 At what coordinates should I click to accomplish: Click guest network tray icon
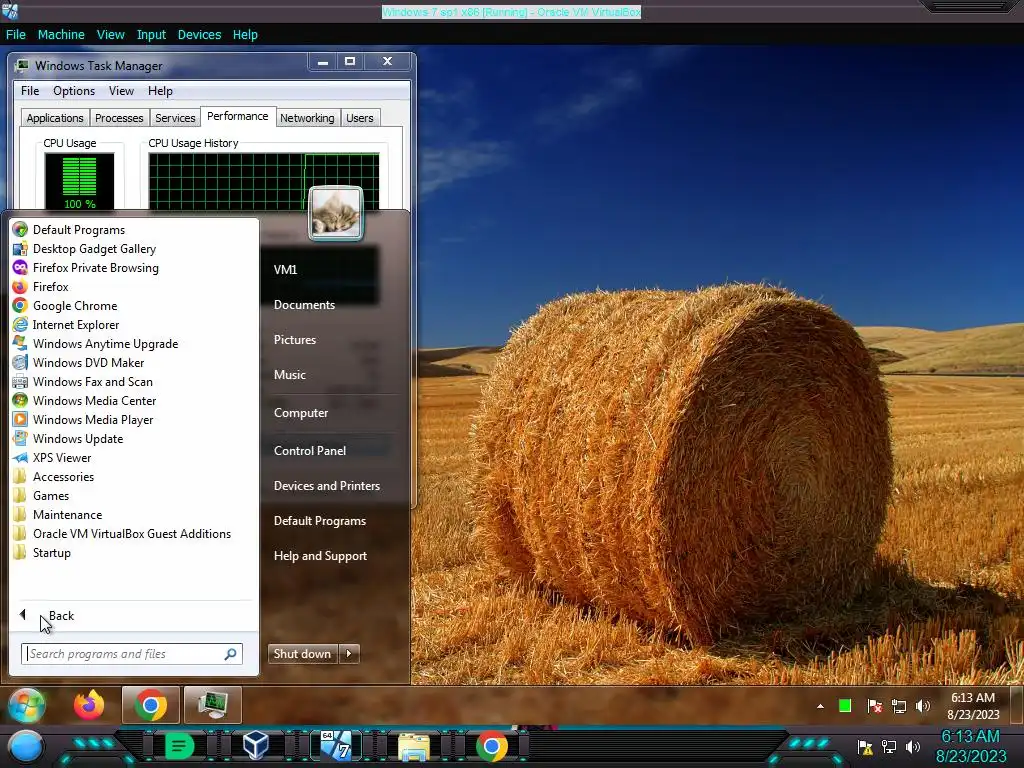(899, 706)
